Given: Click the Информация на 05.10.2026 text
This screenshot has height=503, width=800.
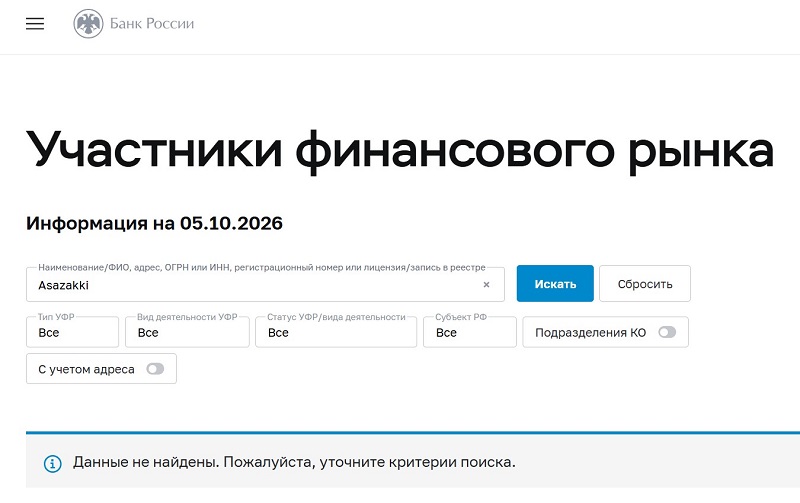Looking at the screenshot, I should (154, 223).
